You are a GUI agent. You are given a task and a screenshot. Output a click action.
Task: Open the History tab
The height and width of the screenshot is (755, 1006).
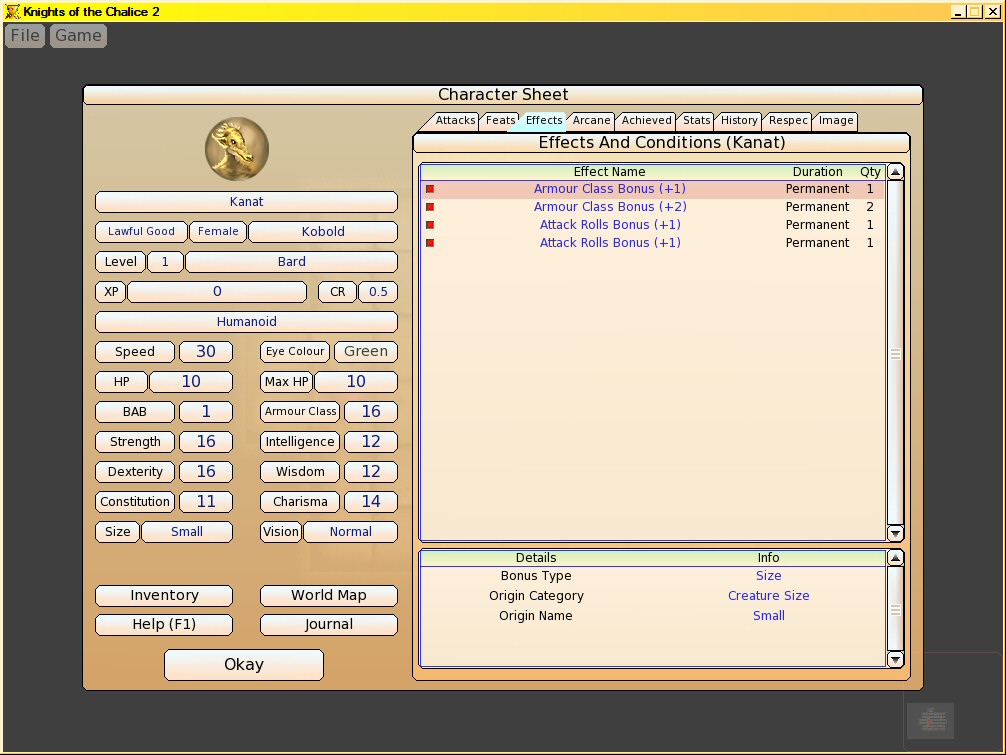tap(738, 121)
